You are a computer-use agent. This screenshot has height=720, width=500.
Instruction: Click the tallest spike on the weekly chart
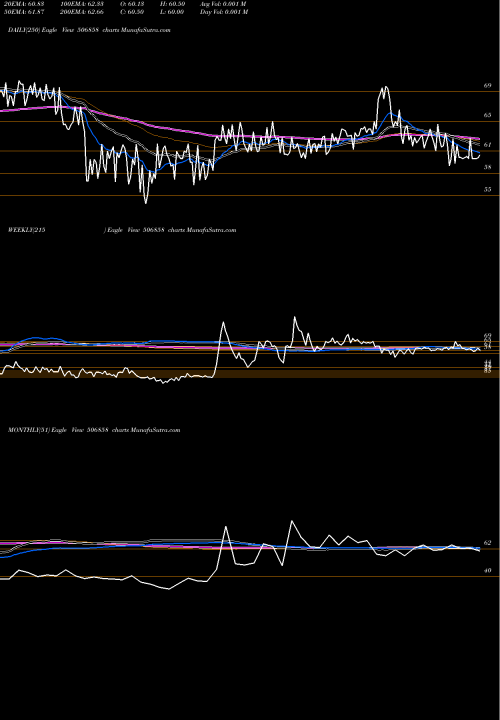point(295,317)
